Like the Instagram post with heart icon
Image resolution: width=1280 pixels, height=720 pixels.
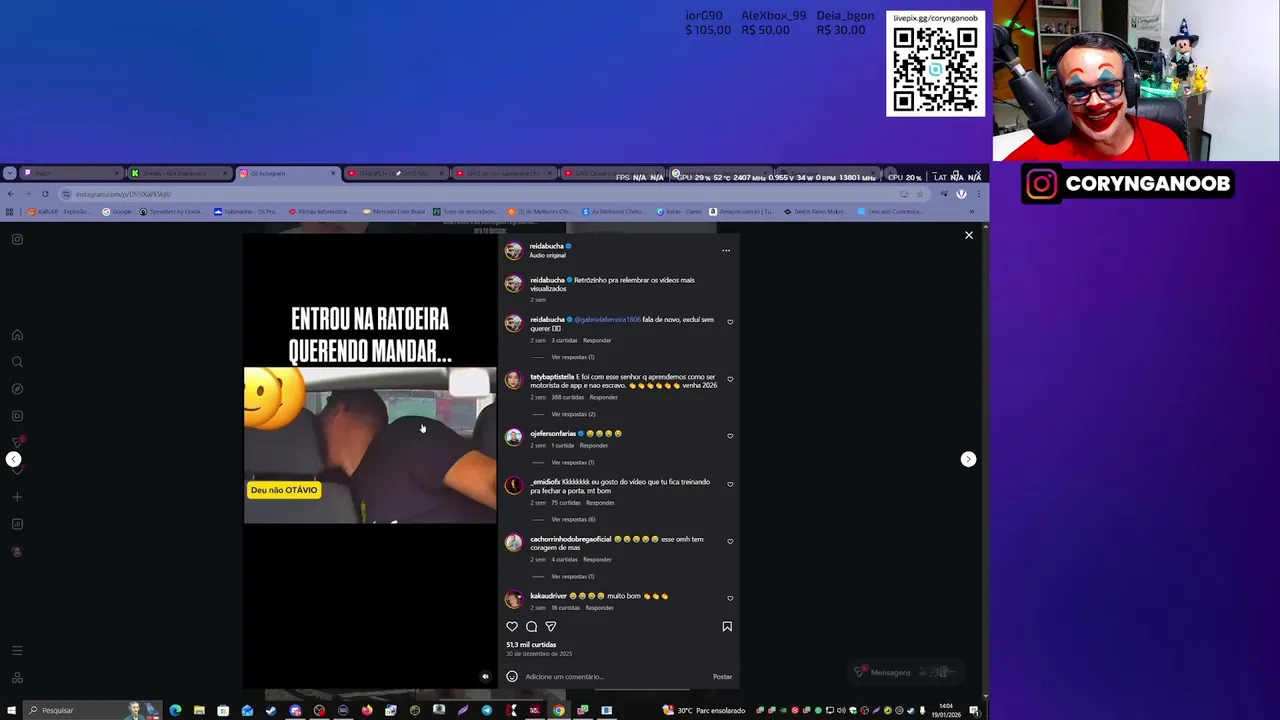click(x=512, y=627)
